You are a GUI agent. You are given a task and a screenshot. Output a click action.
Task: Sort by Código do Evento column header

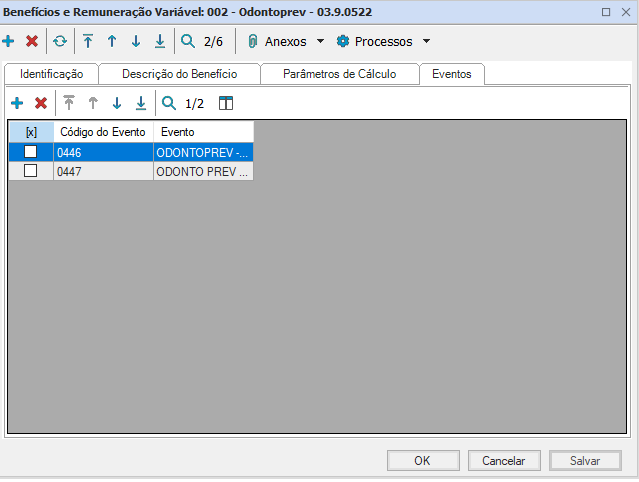click(x=103, y=132)
